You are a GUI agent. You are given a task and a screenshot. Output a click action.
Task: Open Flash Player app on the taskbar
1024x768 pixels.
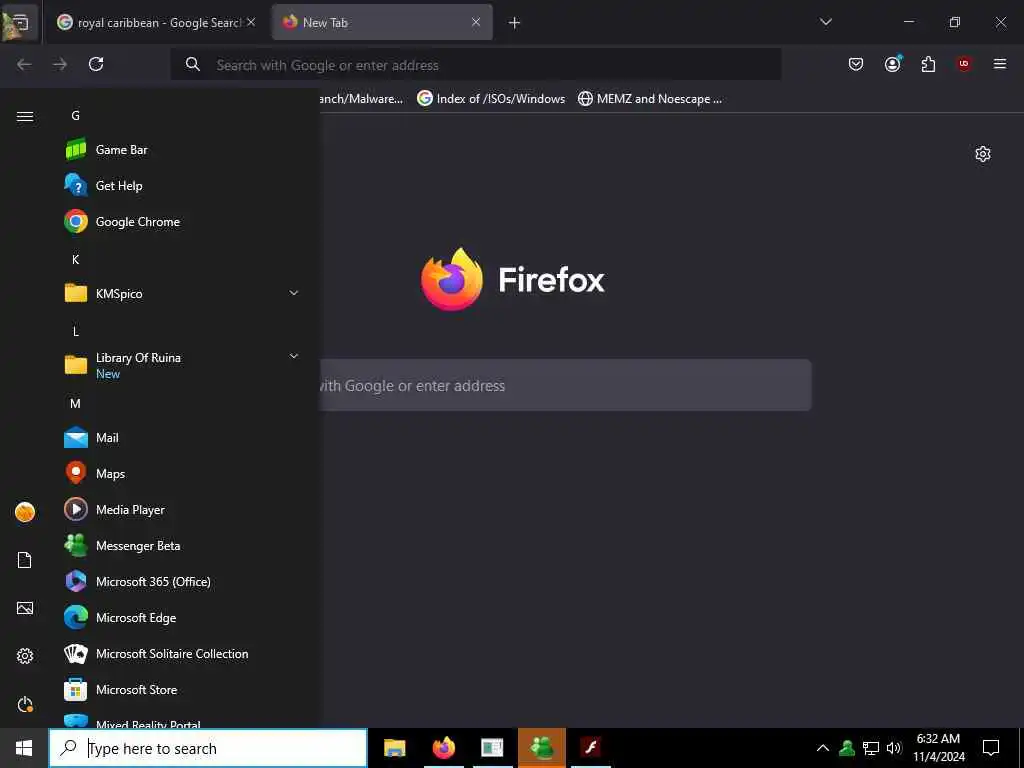click(591, 748)
